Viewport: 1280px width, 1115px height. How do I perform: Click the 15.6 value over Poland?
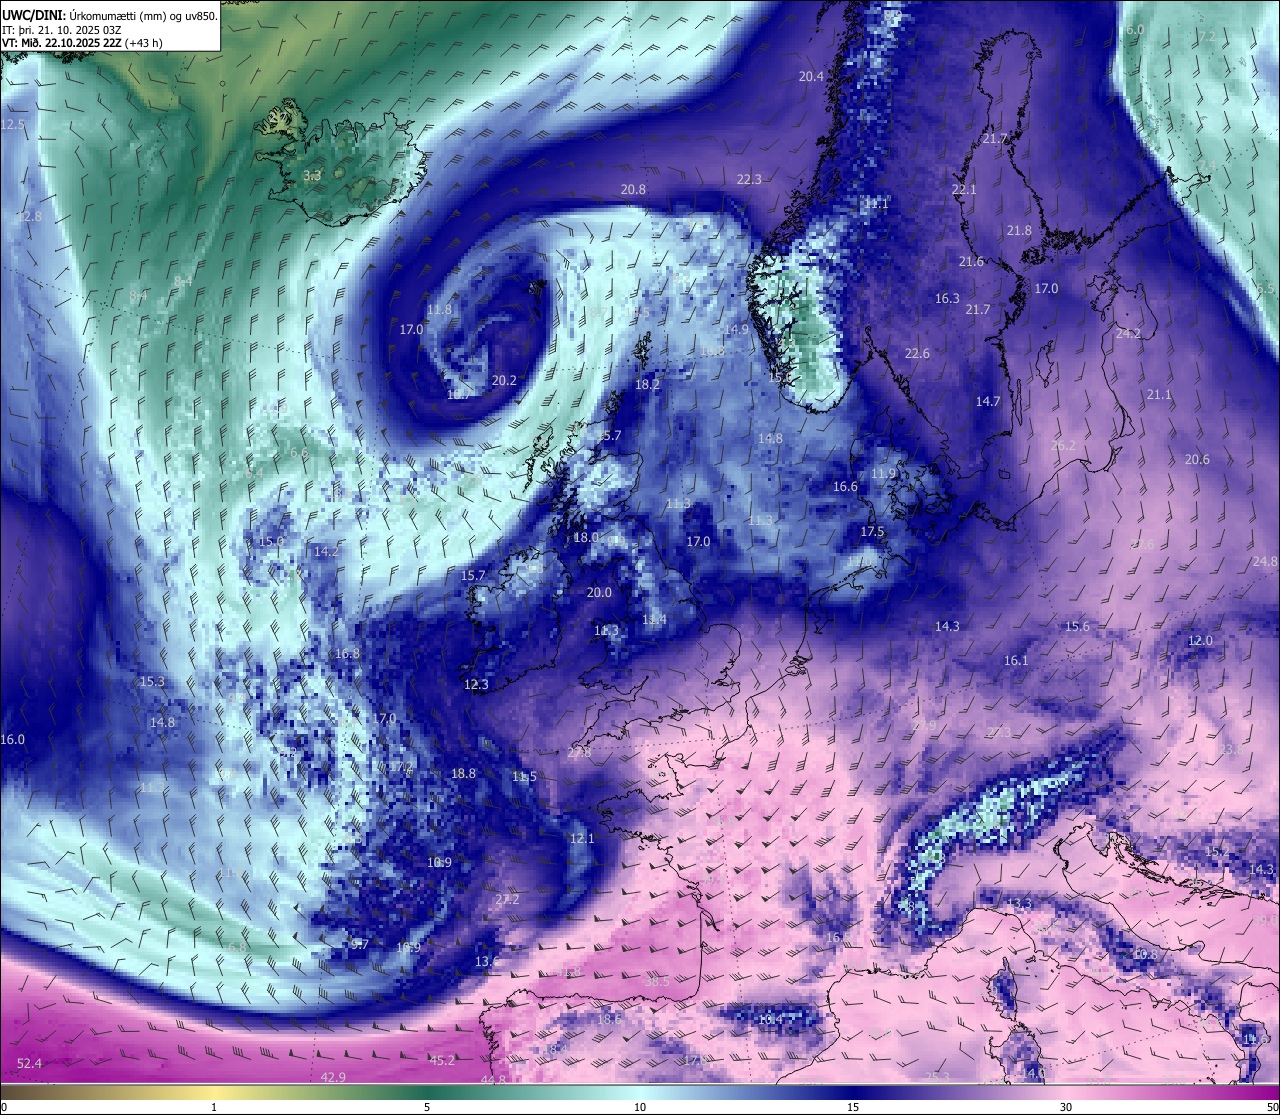click(1077, 627)
